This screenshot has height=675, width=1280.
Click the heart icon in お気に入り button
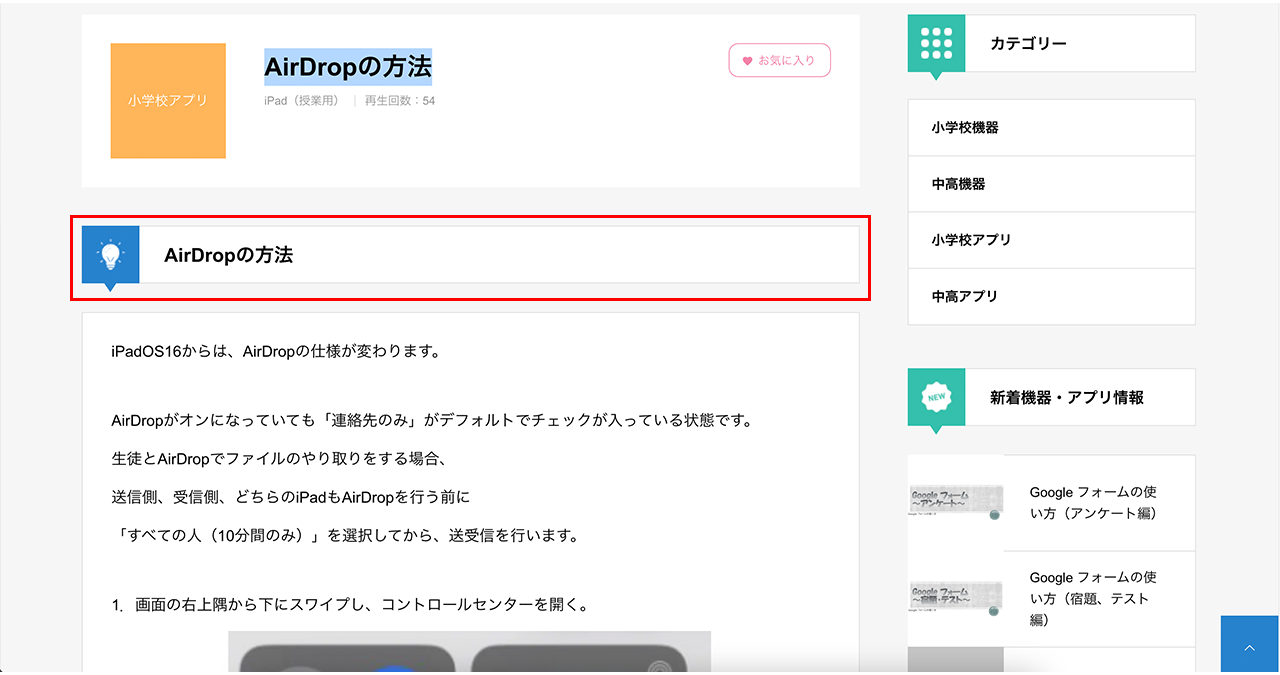747,61
